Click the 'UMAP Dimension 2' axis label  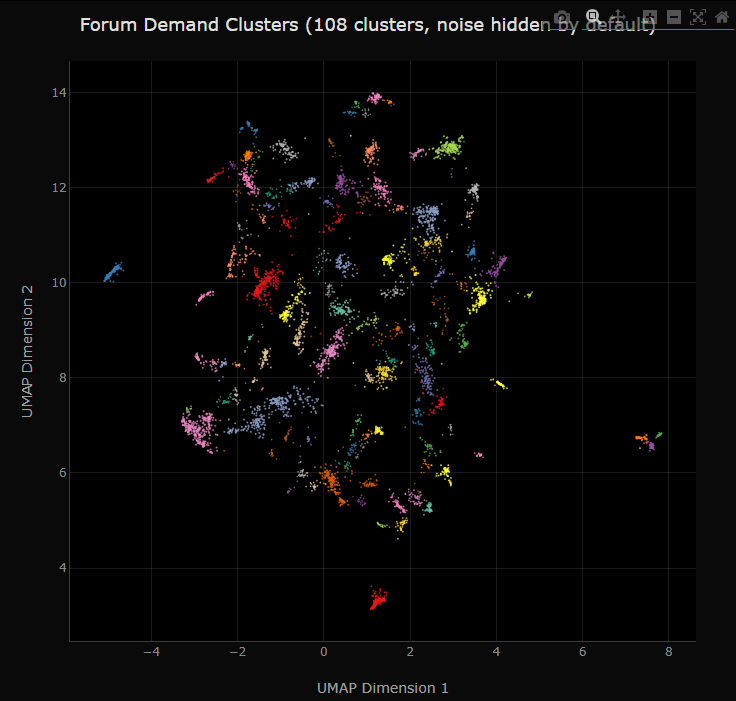coord(27,351)
